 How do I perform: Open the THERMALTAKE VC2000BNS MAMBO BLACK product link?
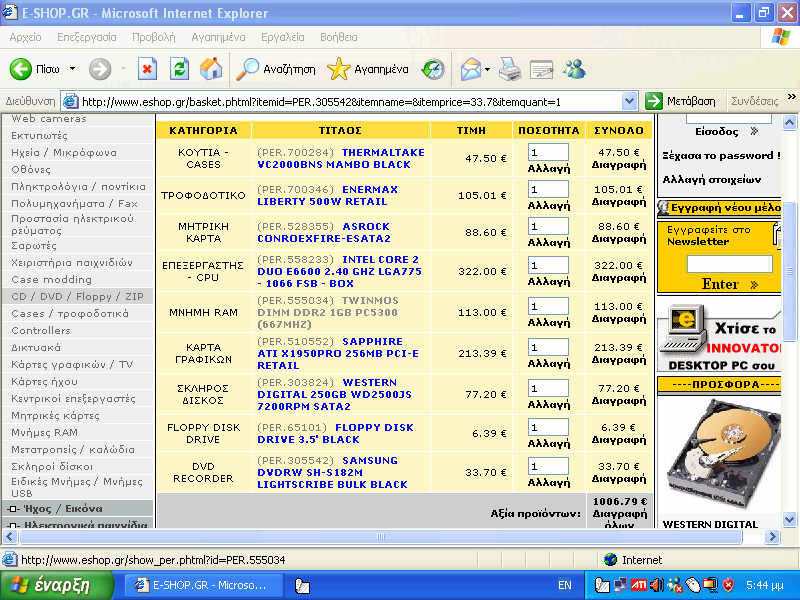pyautogui.click(x=341, y=159)
